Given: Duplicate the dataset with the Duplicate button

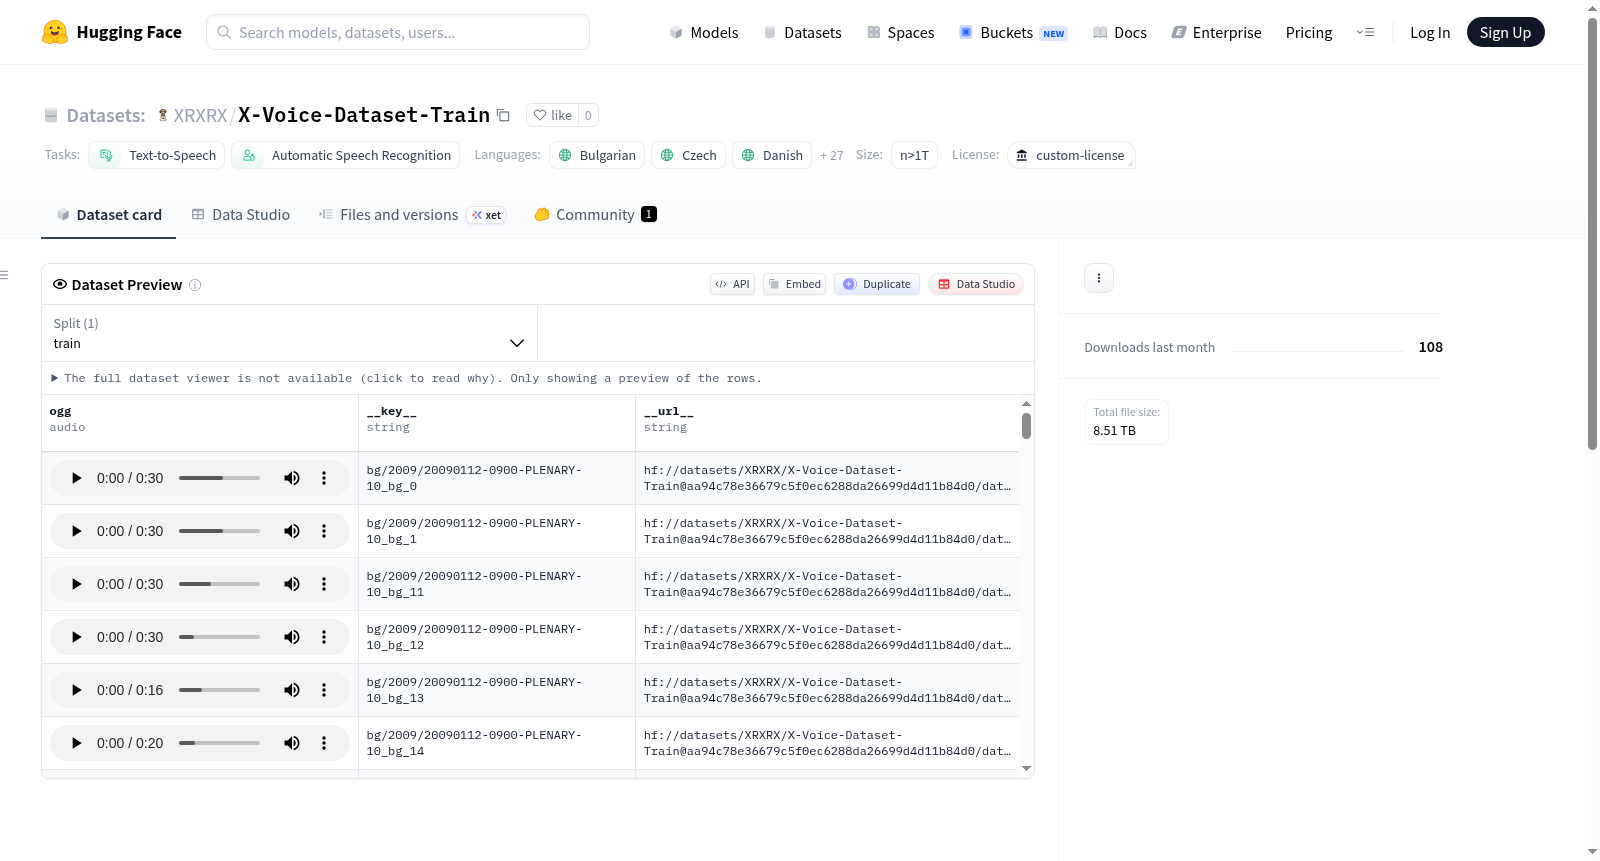Looking at the screenshot, I should (877, 284).
